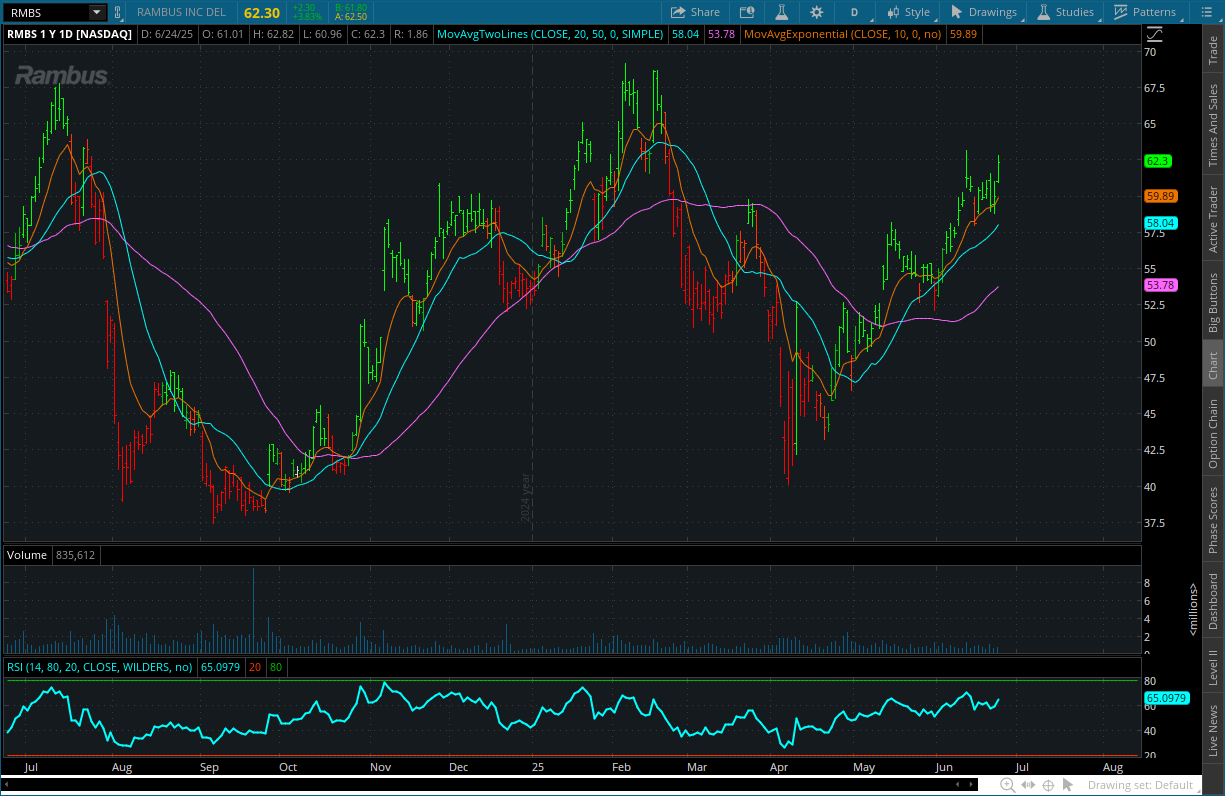Open the Big Buttons sidebar tab
This screenshot has height=796, width=1225.
1213,302
